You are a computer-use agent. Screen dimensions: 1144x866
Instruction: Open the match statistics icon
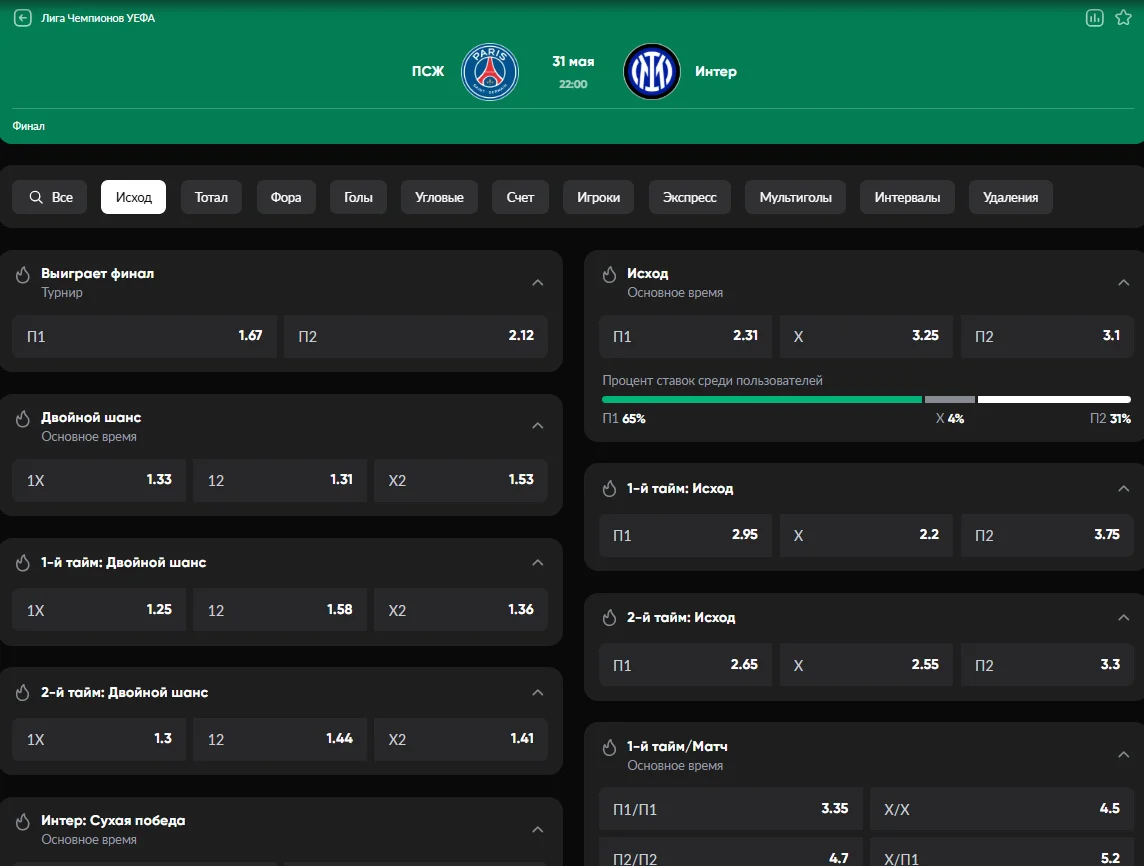pos(1094,18)
